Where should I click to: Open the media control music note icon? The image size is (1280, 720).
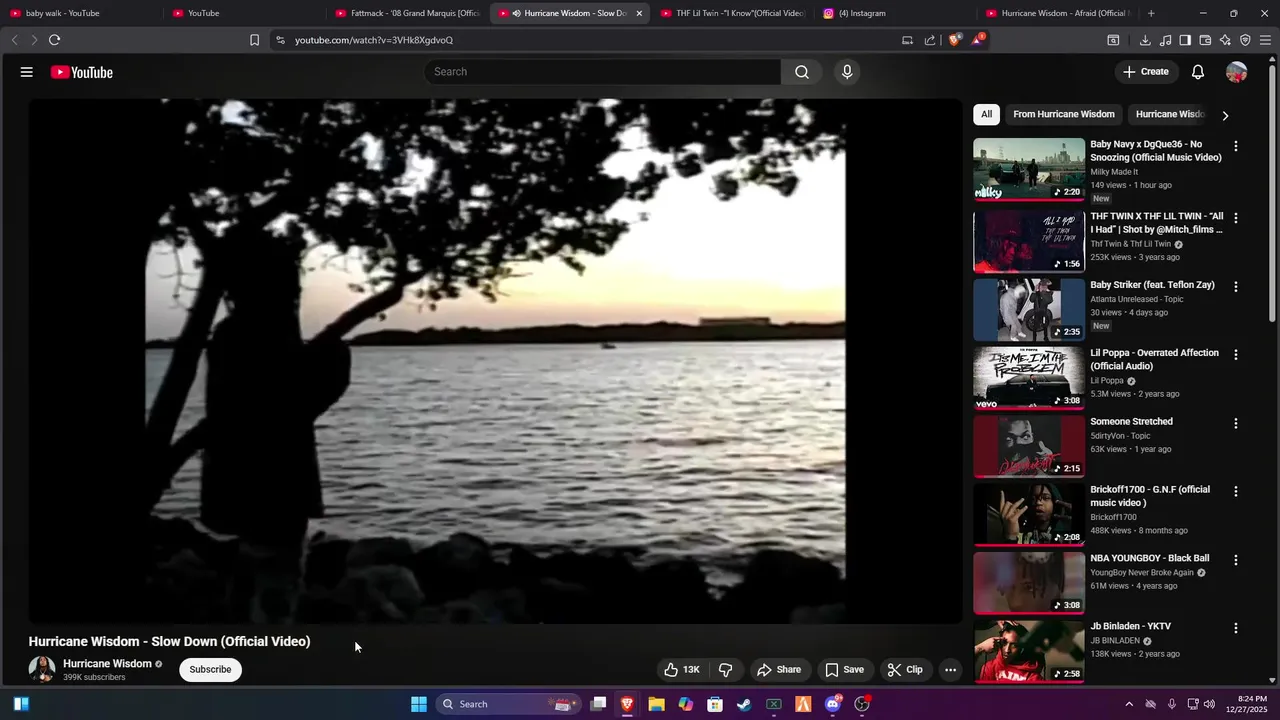1165,40
